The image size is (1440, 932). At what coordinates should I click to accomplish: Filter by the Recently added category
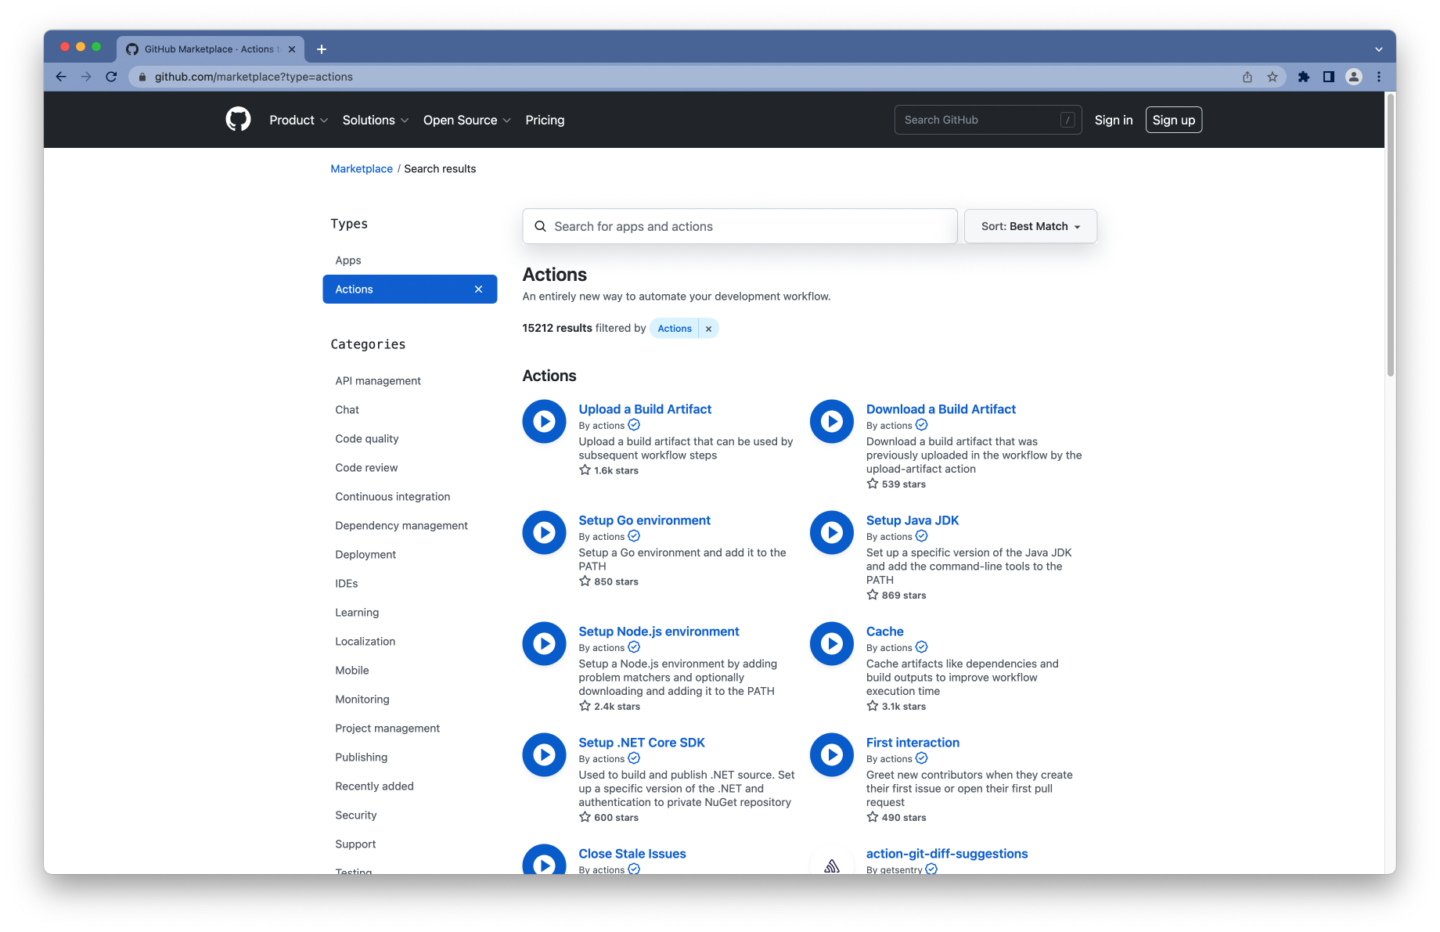pyautogui.click(x=374, y=787)
